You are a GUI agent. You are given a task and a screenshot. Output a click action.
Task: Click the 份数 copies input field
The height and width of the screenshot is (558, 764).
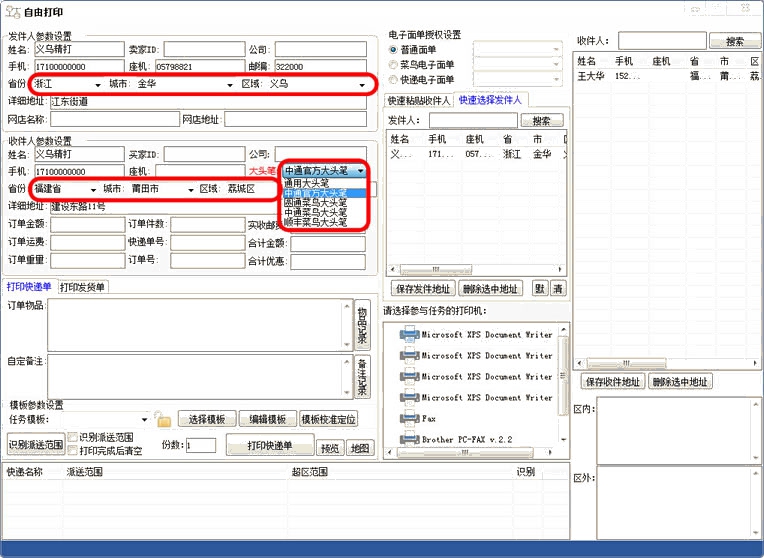click(200, 446)
